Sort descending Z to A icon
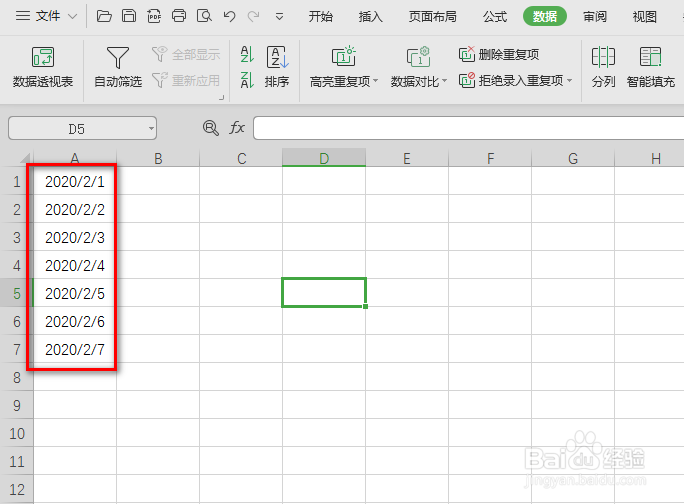 coord(247,80)
